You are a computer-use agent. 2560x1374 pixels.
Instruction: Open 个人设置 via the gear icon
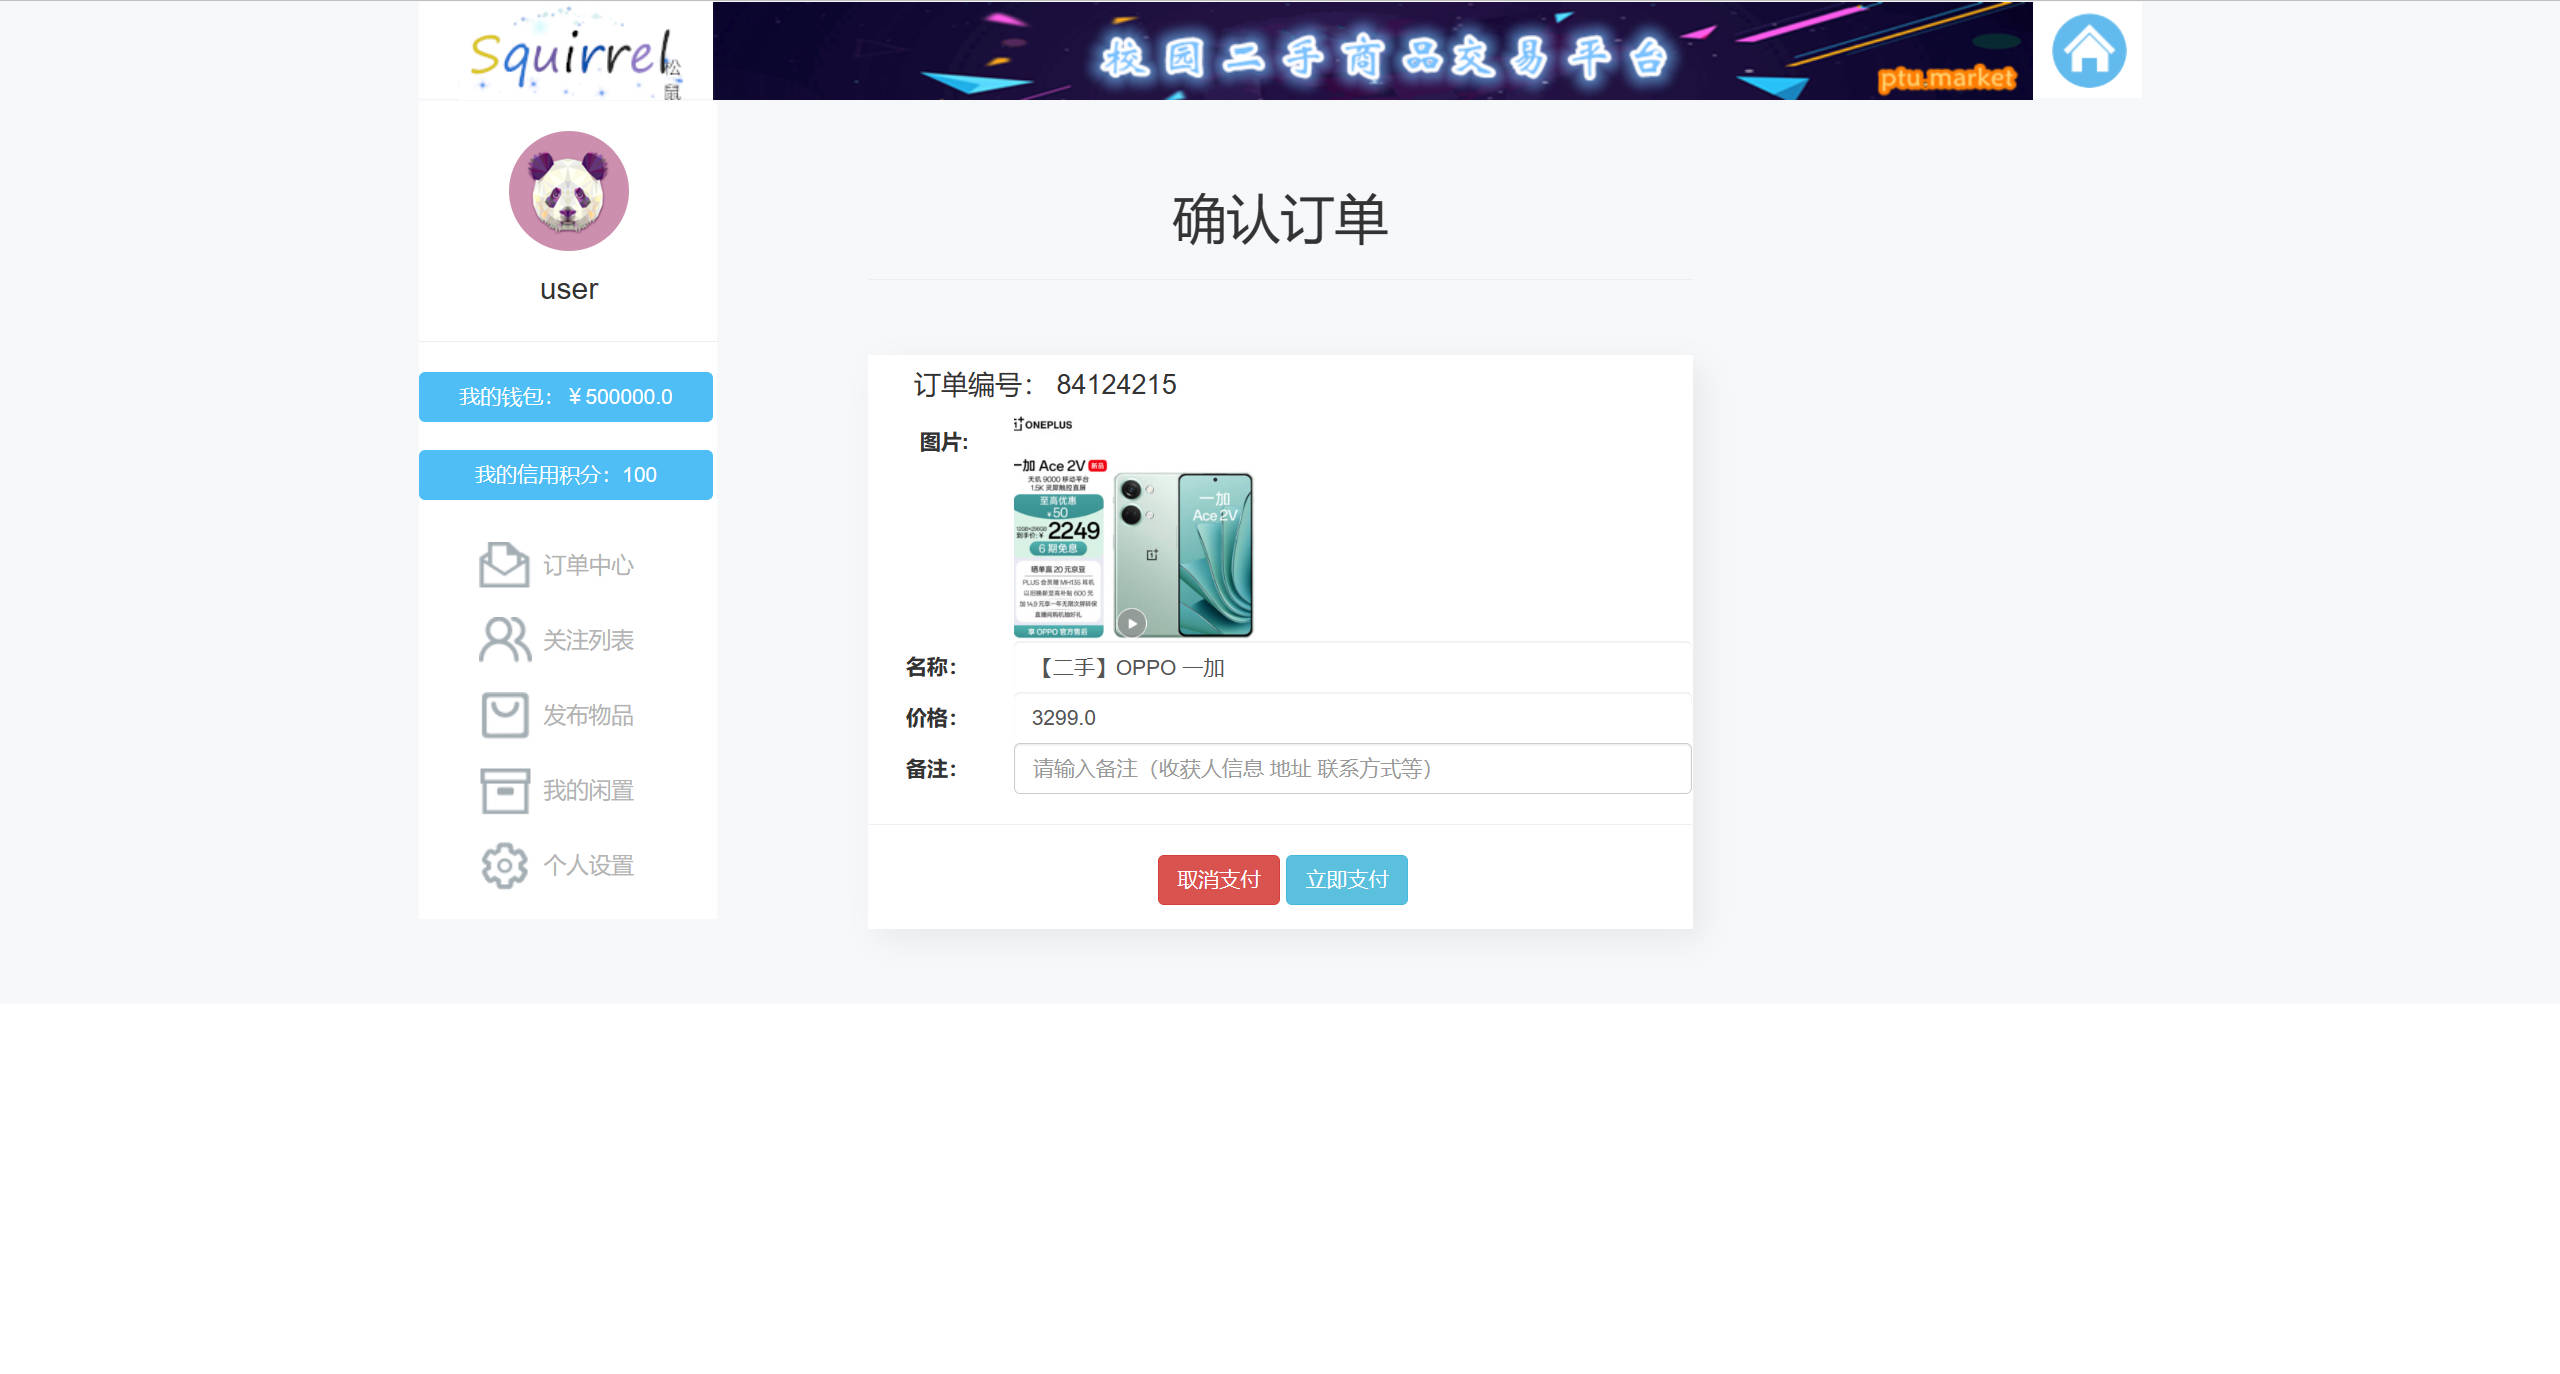click(505, 865)
